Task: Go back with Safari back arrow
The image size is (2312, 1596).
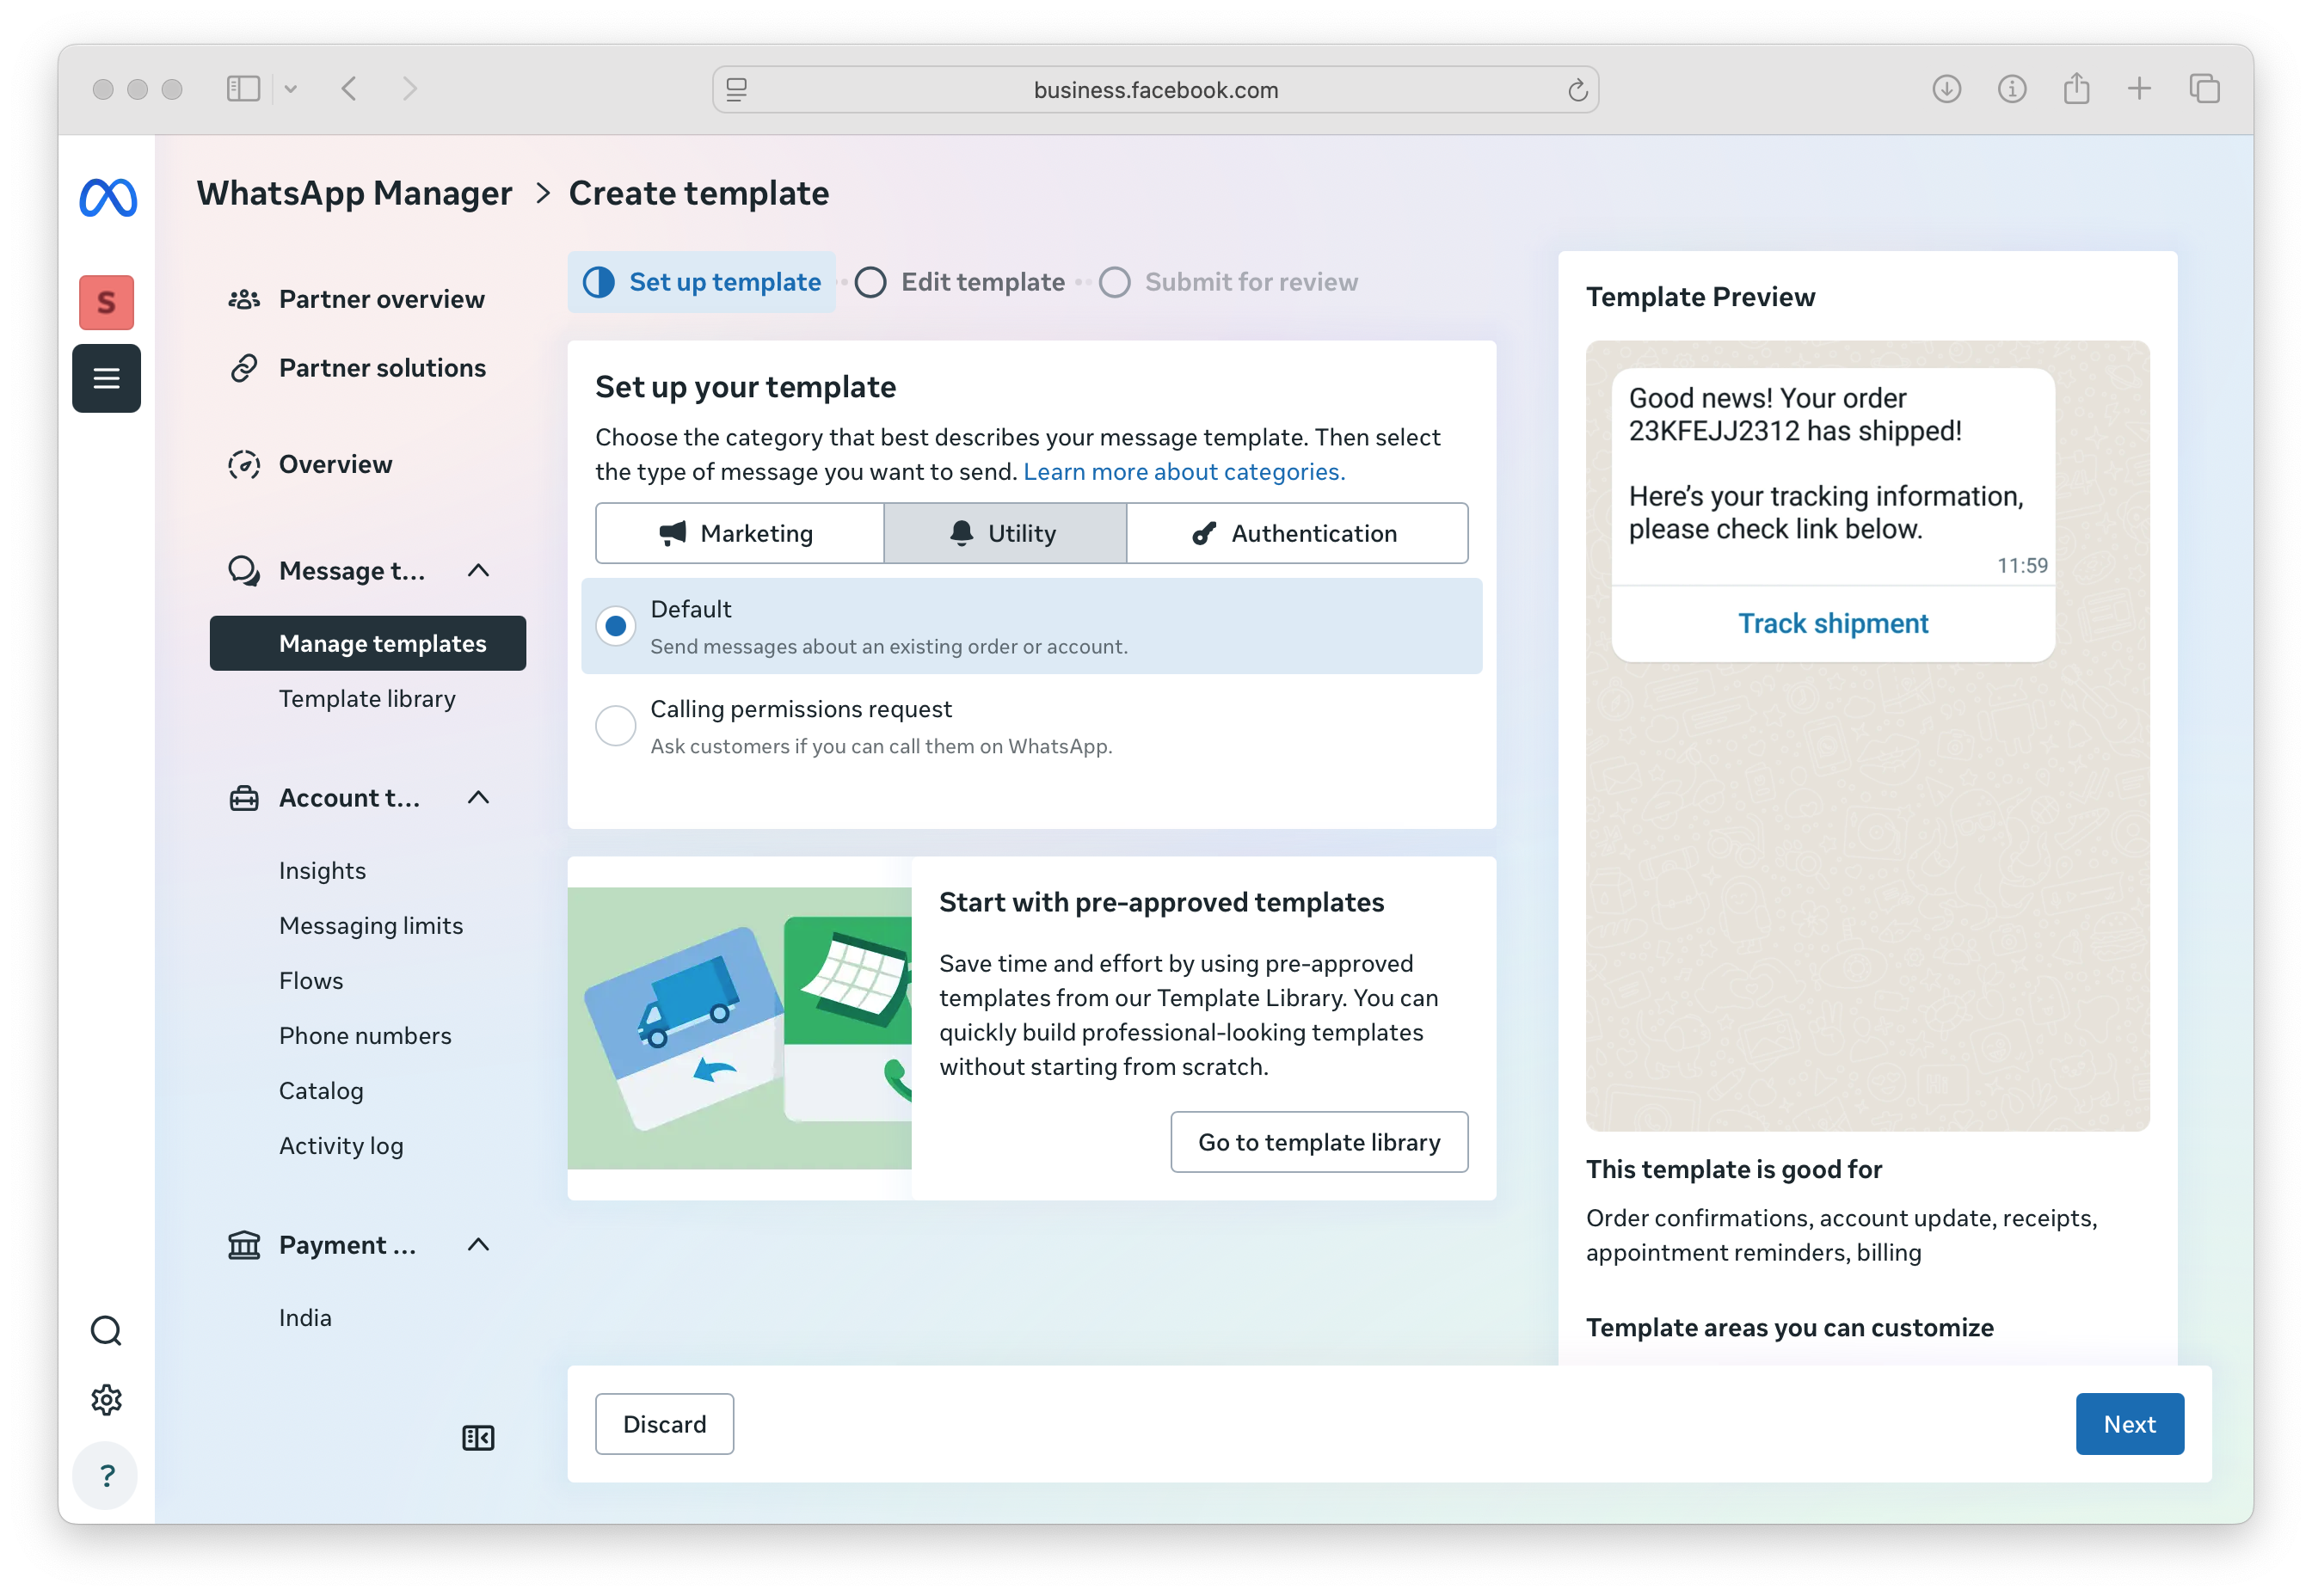Action: pyautogui.click(x=349, y=89)
